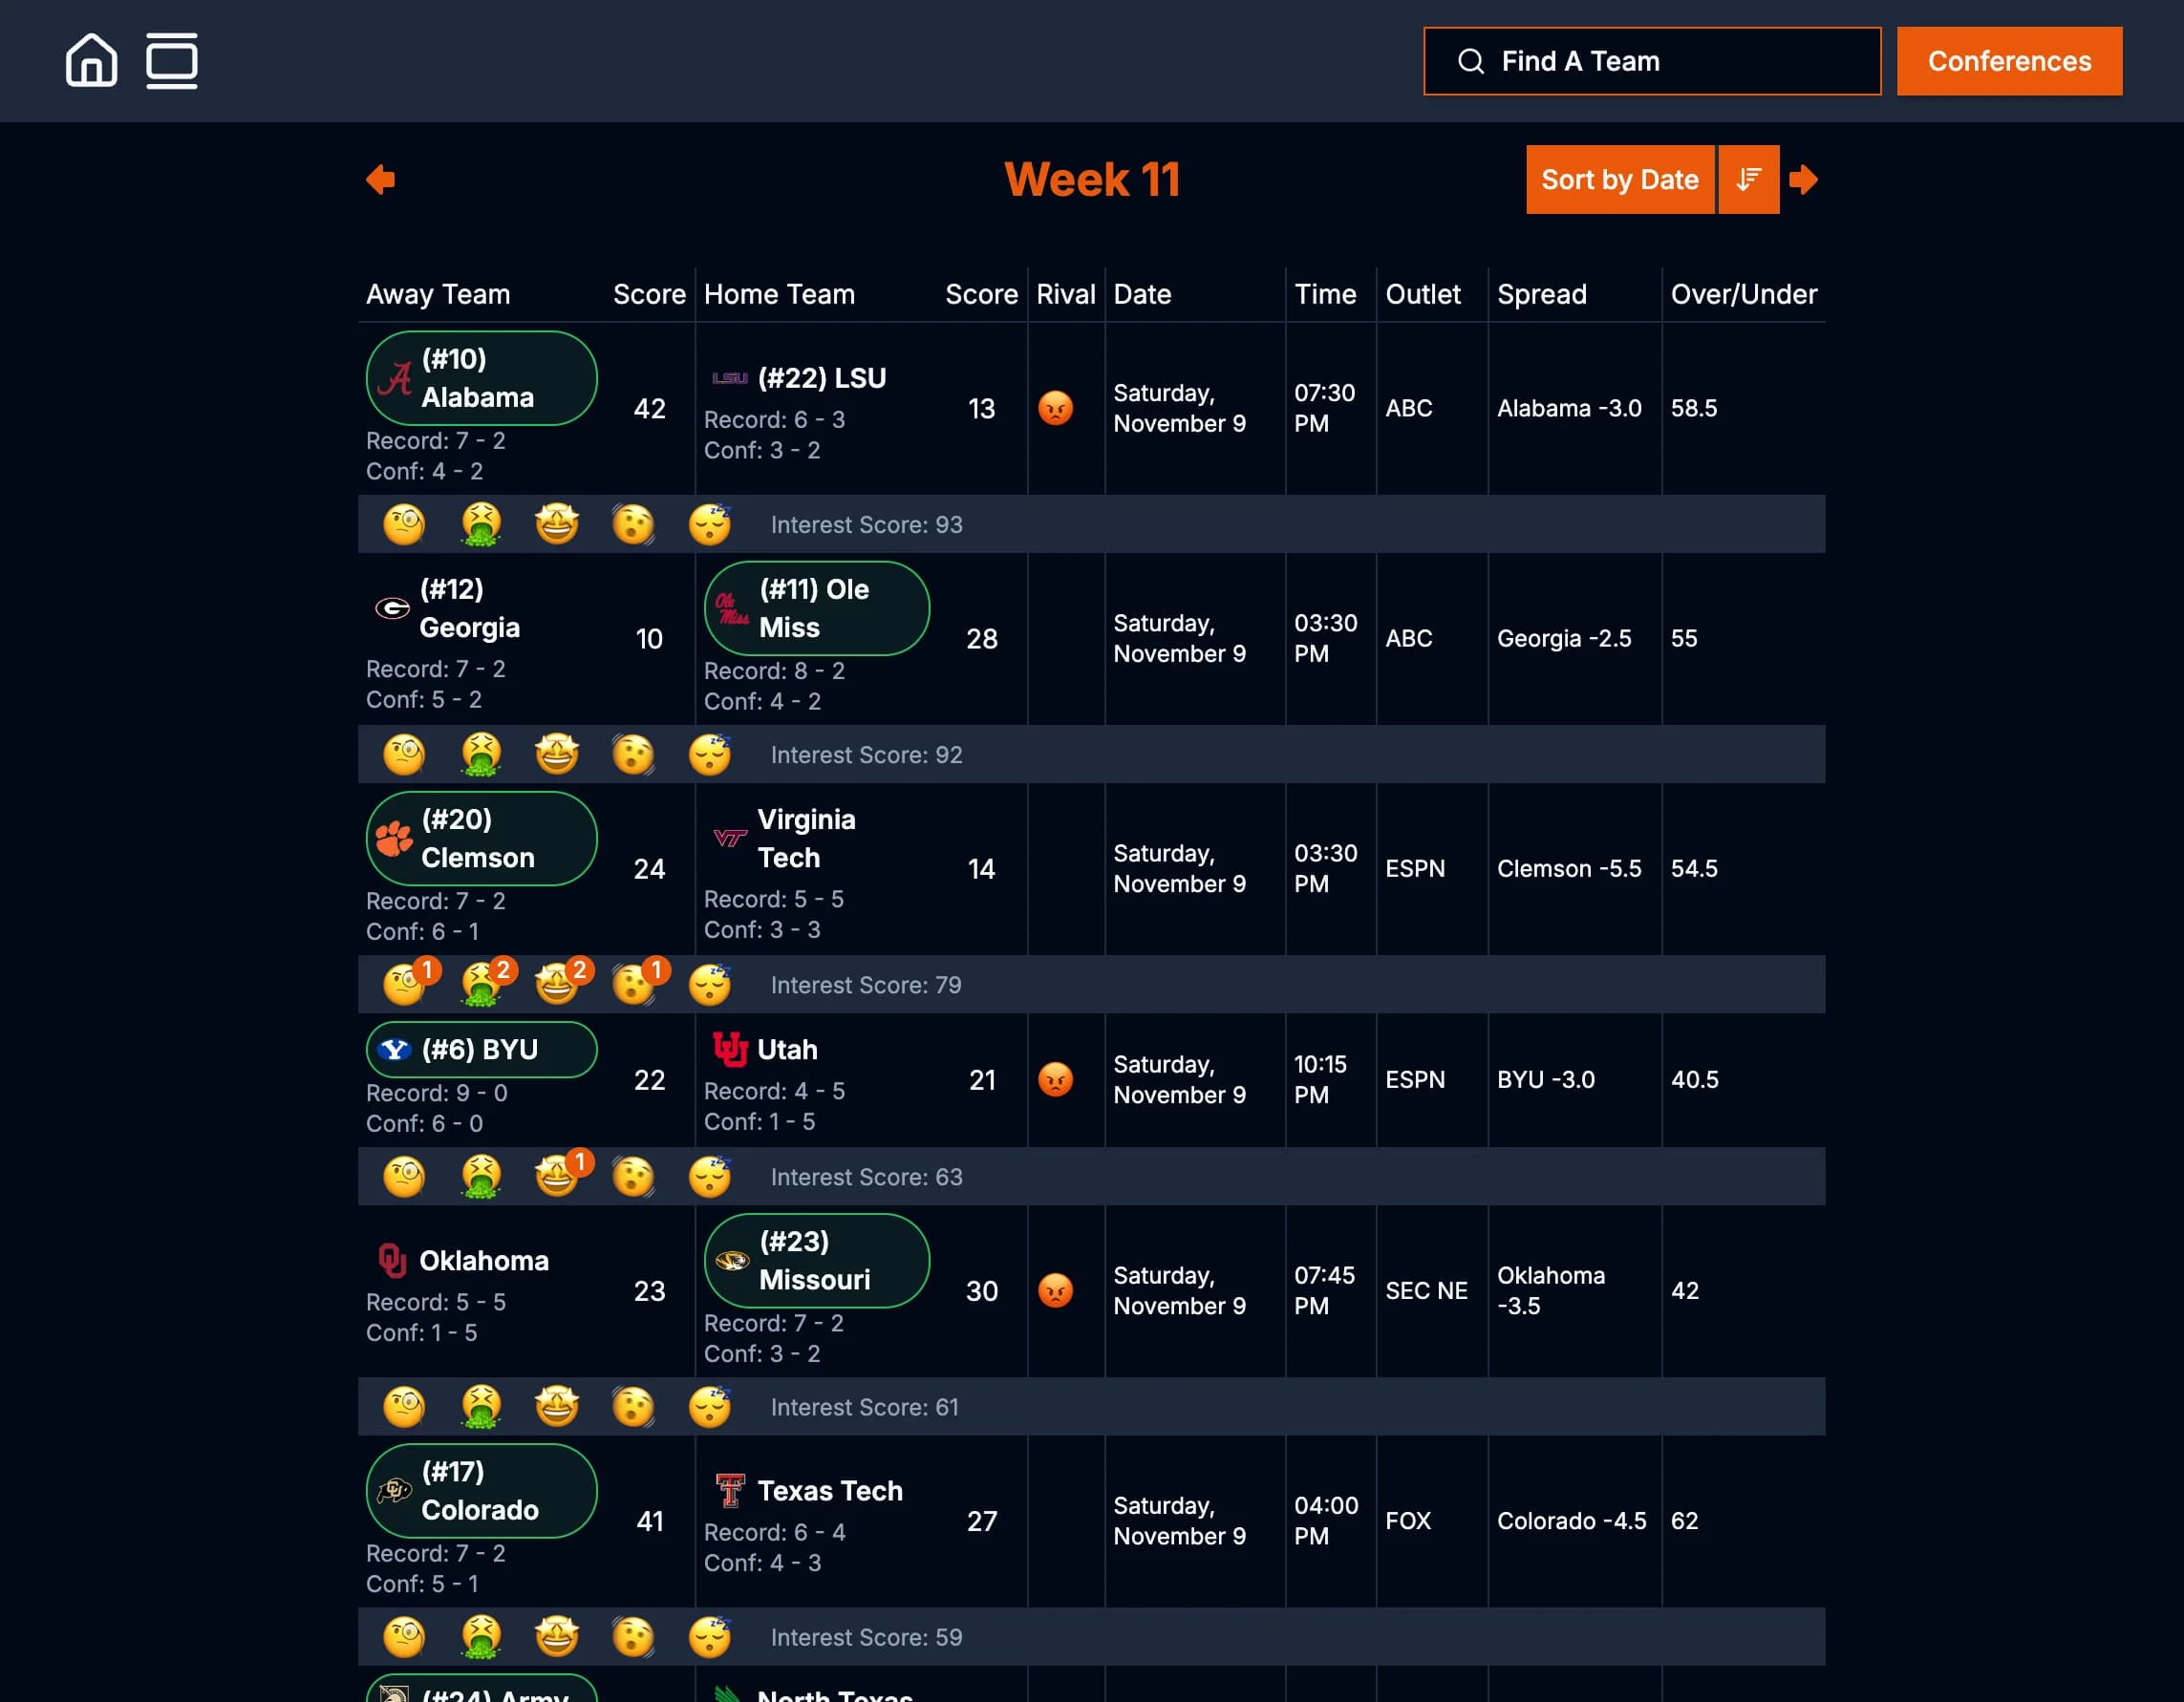React with star-struck face on Colorado-Texas Tech game

point(557,1636)
